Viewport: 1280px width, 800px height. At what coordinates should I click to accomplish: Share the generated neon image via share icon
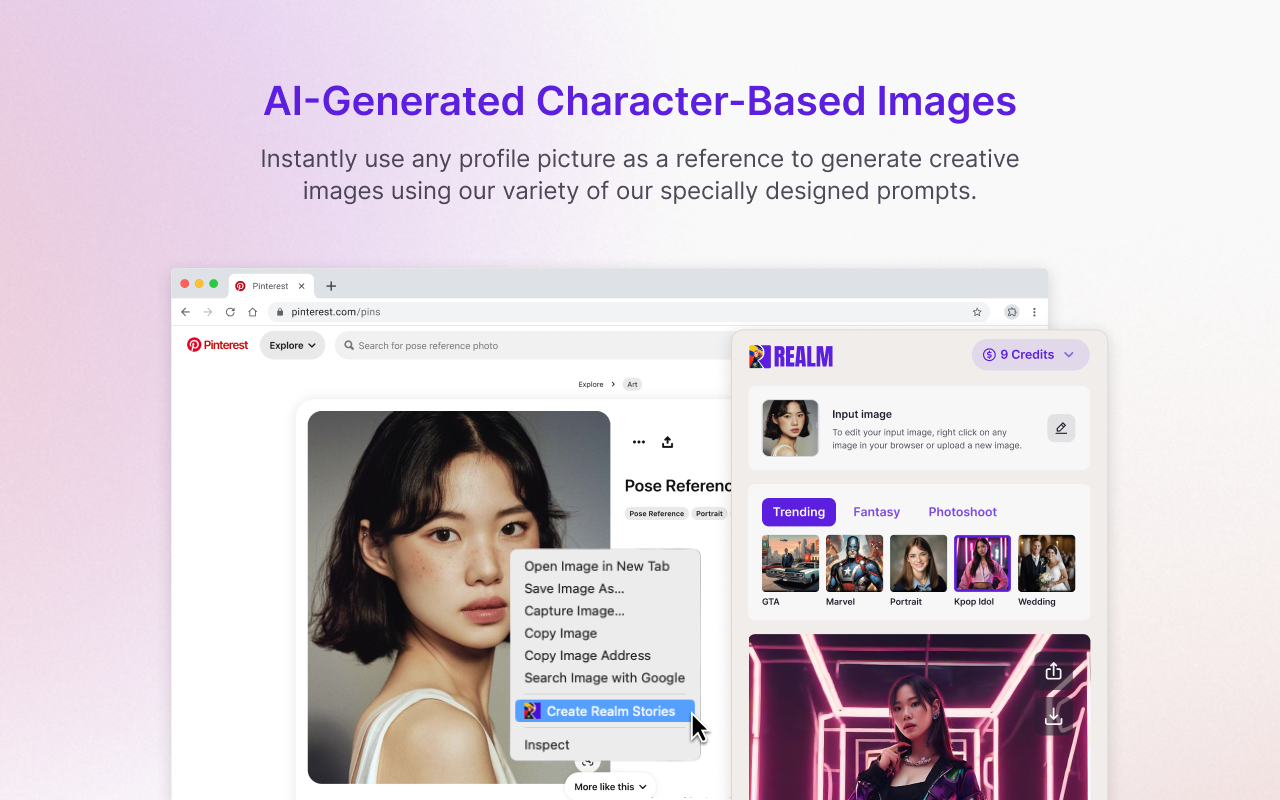1053,671
